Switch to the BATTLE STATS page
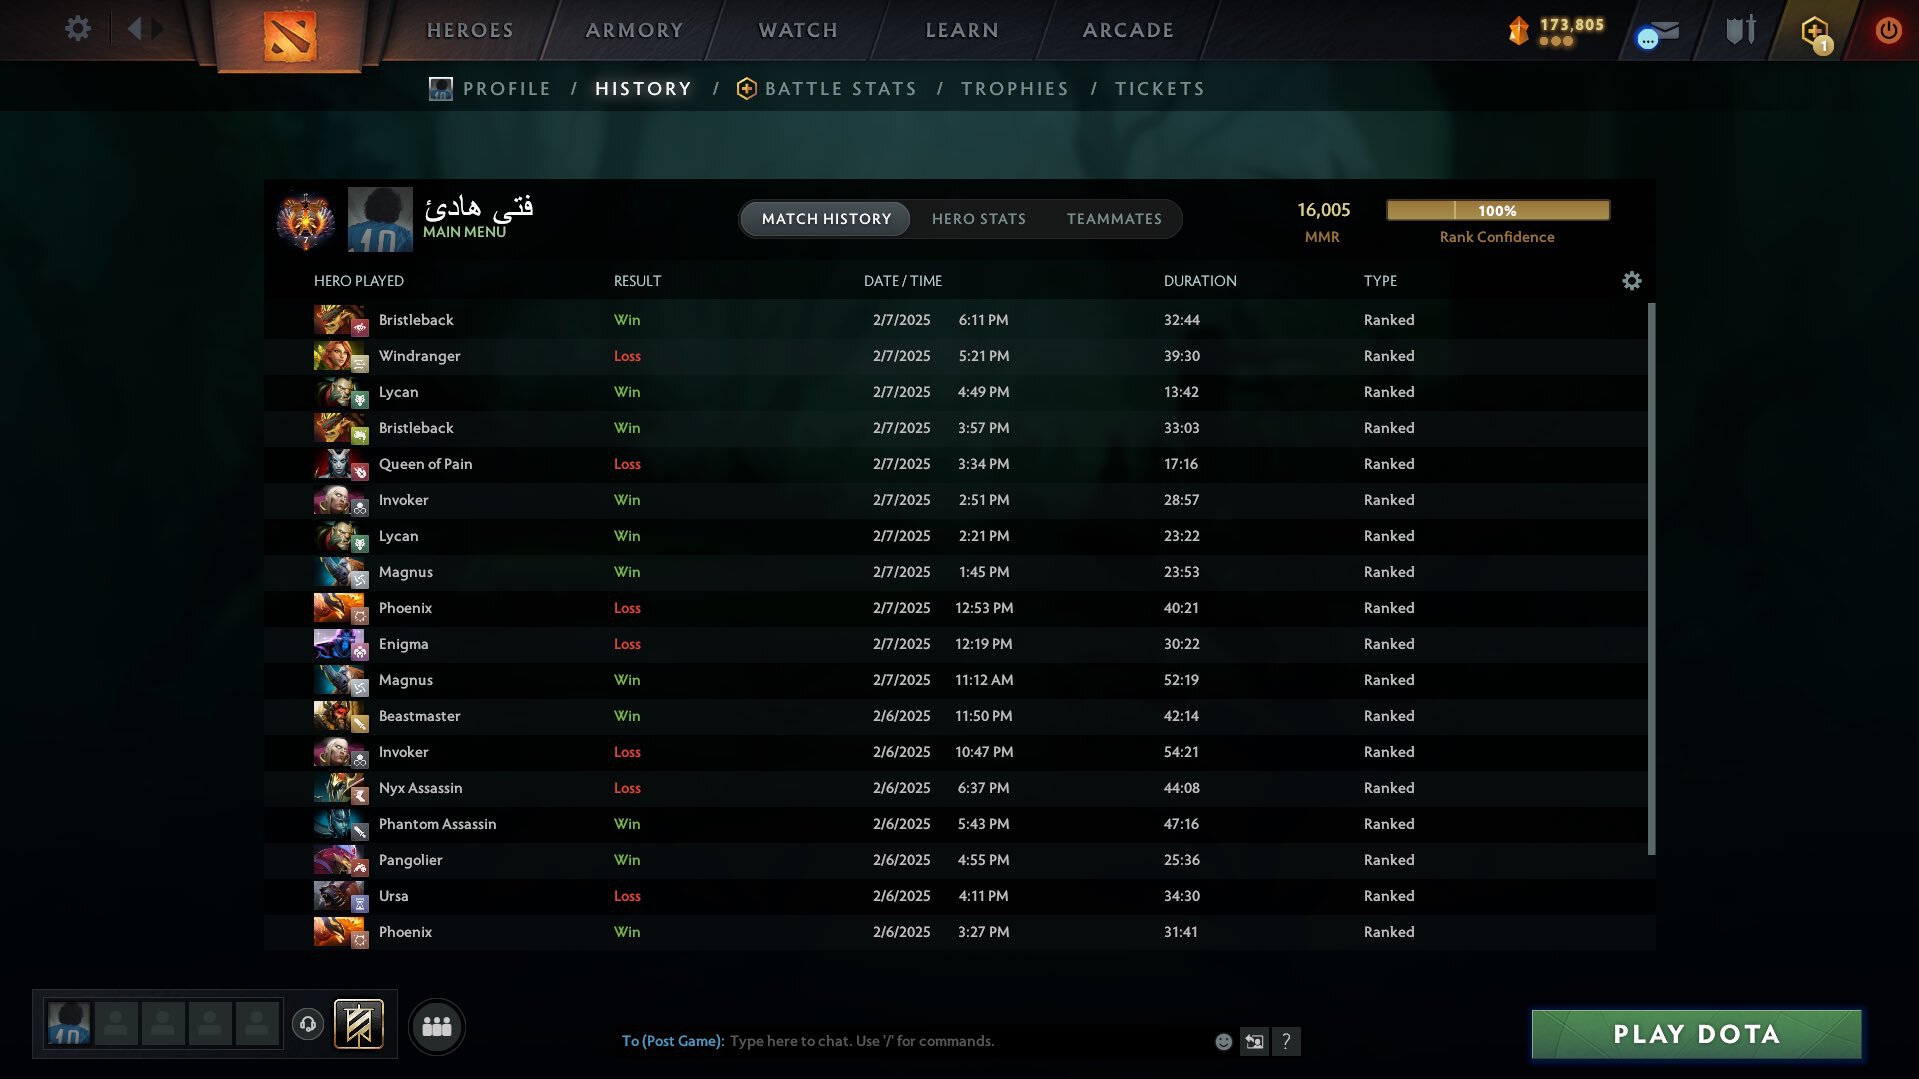The image size is (1919, 1079). 827,89
